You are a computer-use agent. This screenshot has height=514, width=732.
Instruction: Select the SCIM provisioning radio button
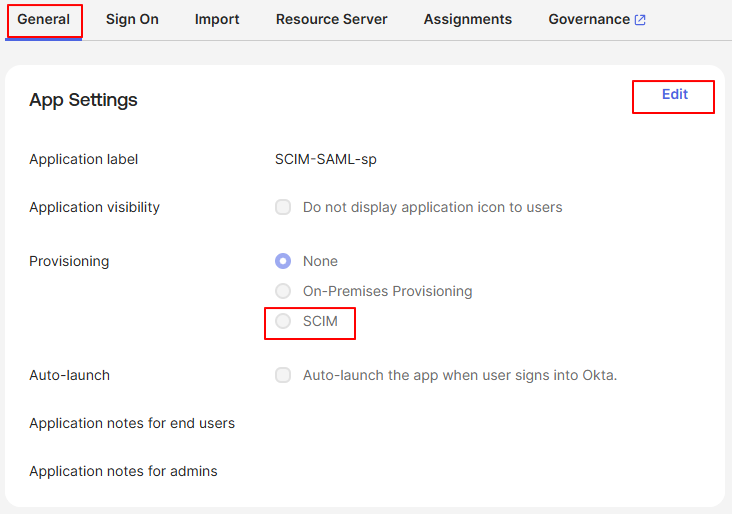[283, 321]
